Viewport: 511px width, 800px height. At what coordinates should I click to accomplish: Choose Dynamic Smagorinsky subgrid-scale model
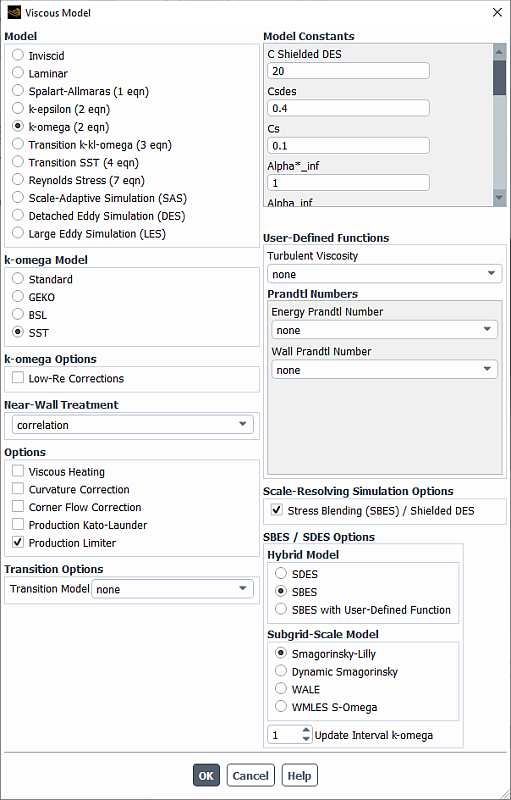point(281,671)
